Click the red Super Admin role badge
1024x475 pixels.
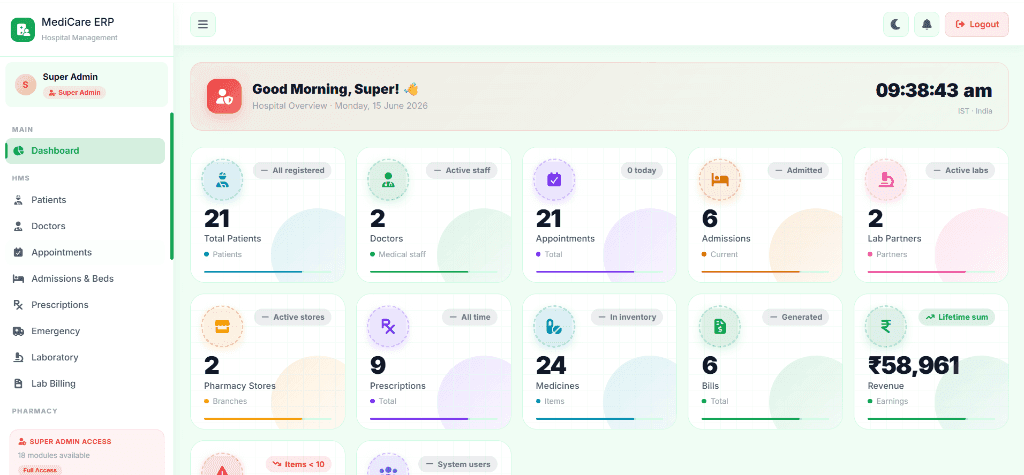[74, 93]
